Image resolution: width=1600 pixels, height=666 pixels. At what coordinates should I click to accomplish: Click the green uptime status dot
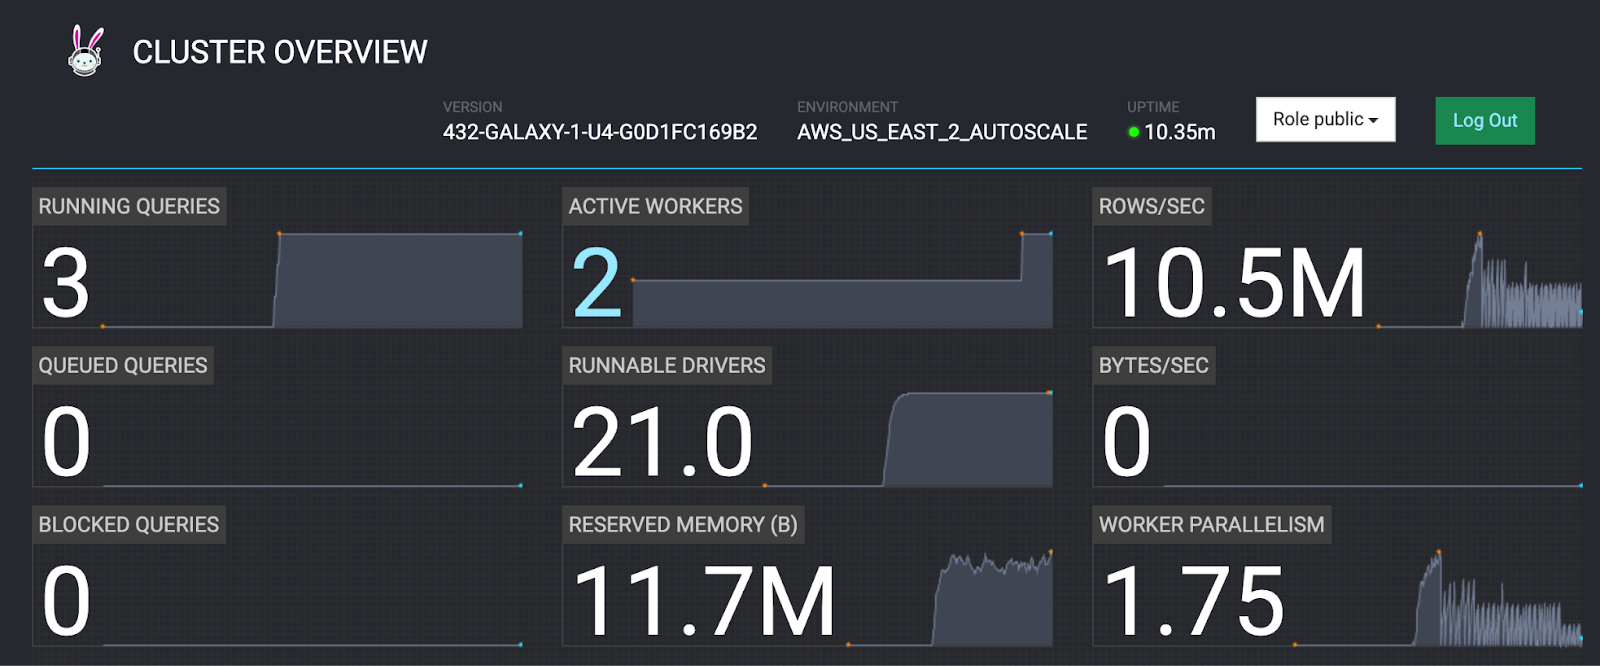1133,132
